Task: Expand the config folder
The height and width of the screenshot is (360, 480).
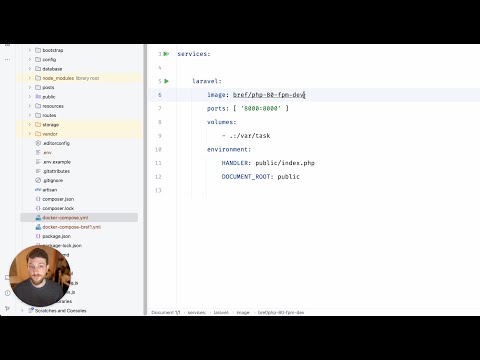Action: (x=30, y=59)
